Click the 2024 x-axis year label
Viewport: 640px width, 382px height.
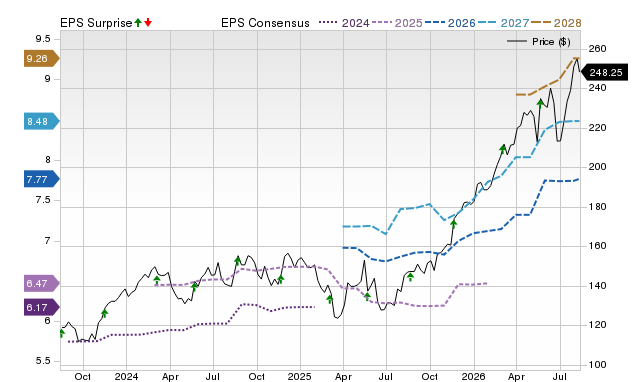126,376
